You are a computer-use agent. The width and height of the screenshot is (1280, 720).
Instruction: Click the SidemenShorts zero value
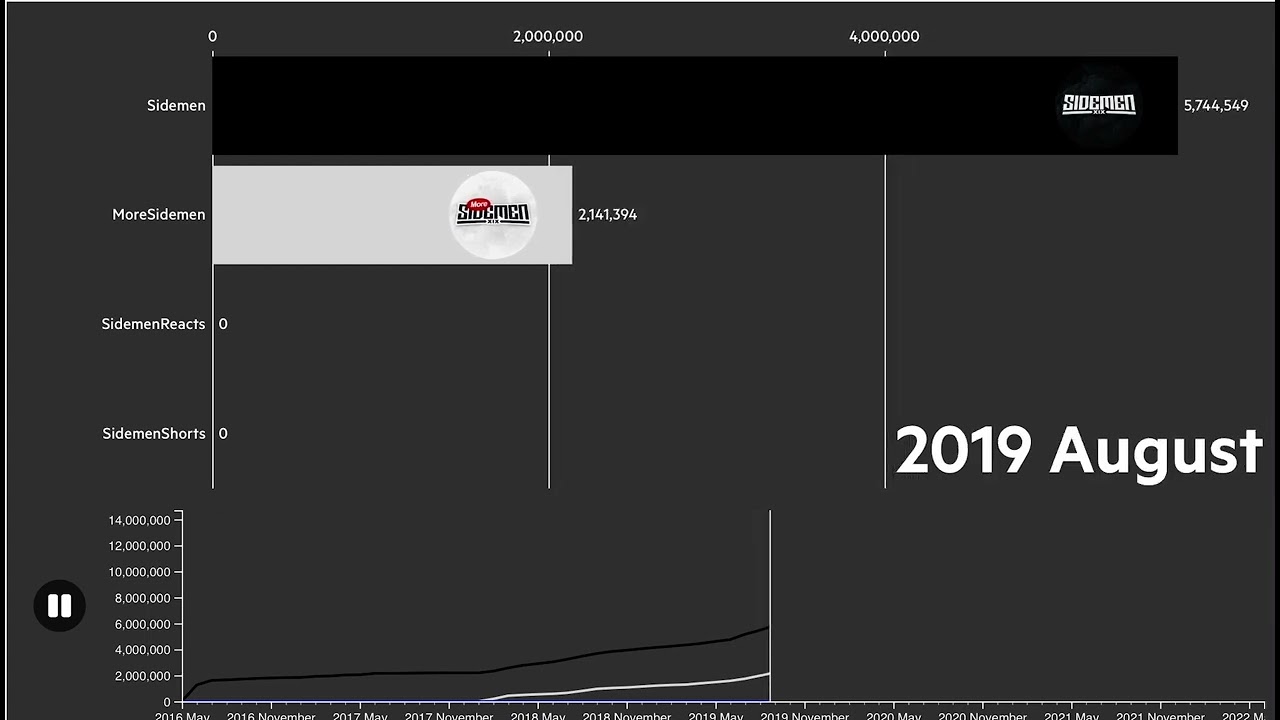coord(223,433)
